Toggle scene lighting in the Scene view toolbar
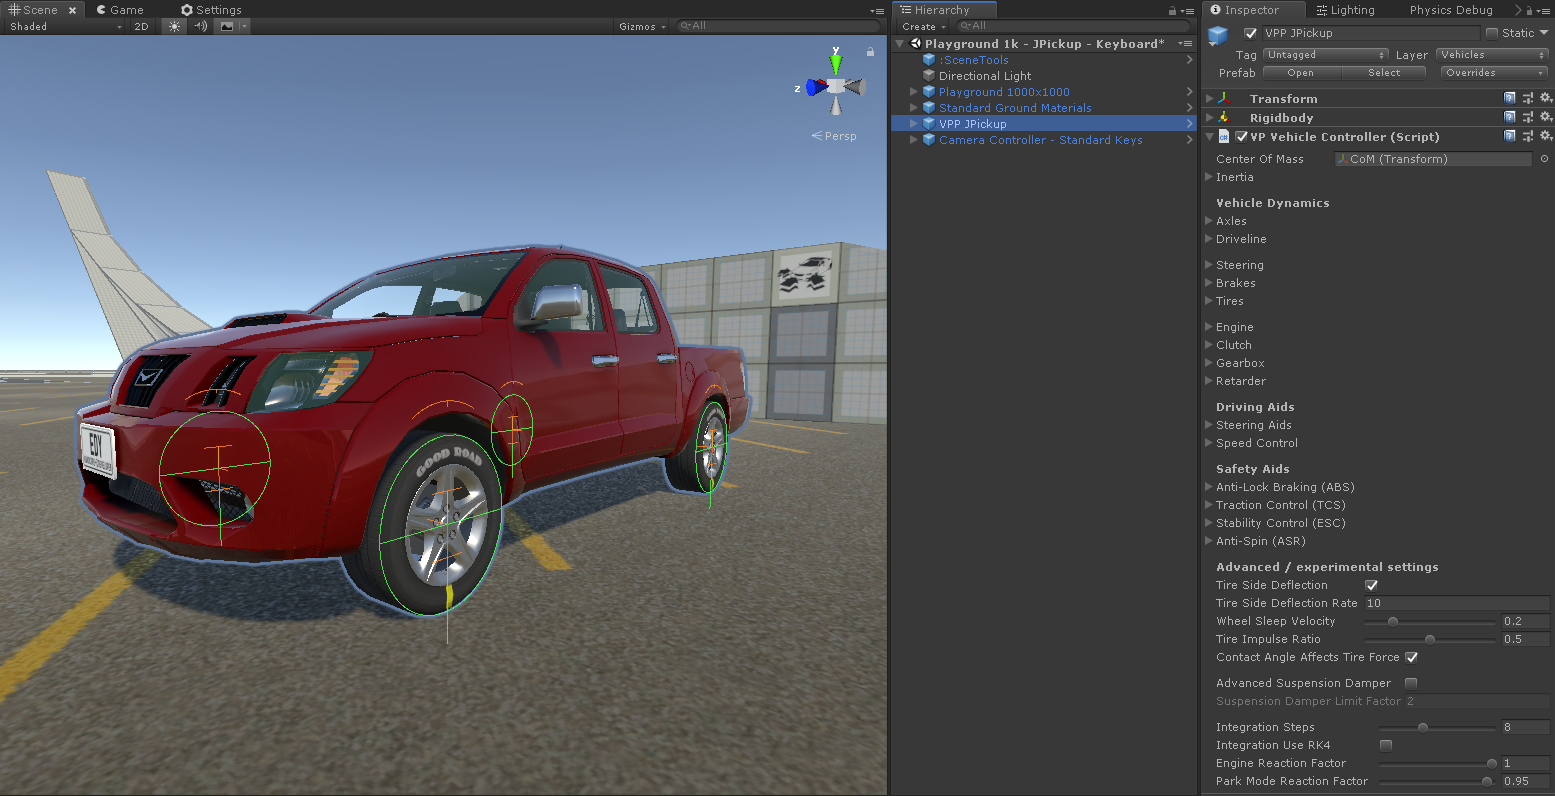The image size is (1555, 796). [173, 26]
